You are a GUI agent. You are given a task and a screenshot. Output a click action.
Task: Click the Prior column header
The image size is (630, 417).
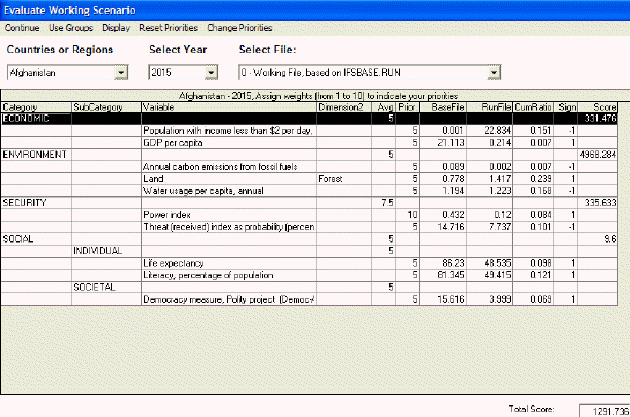(x=407, y=107)
